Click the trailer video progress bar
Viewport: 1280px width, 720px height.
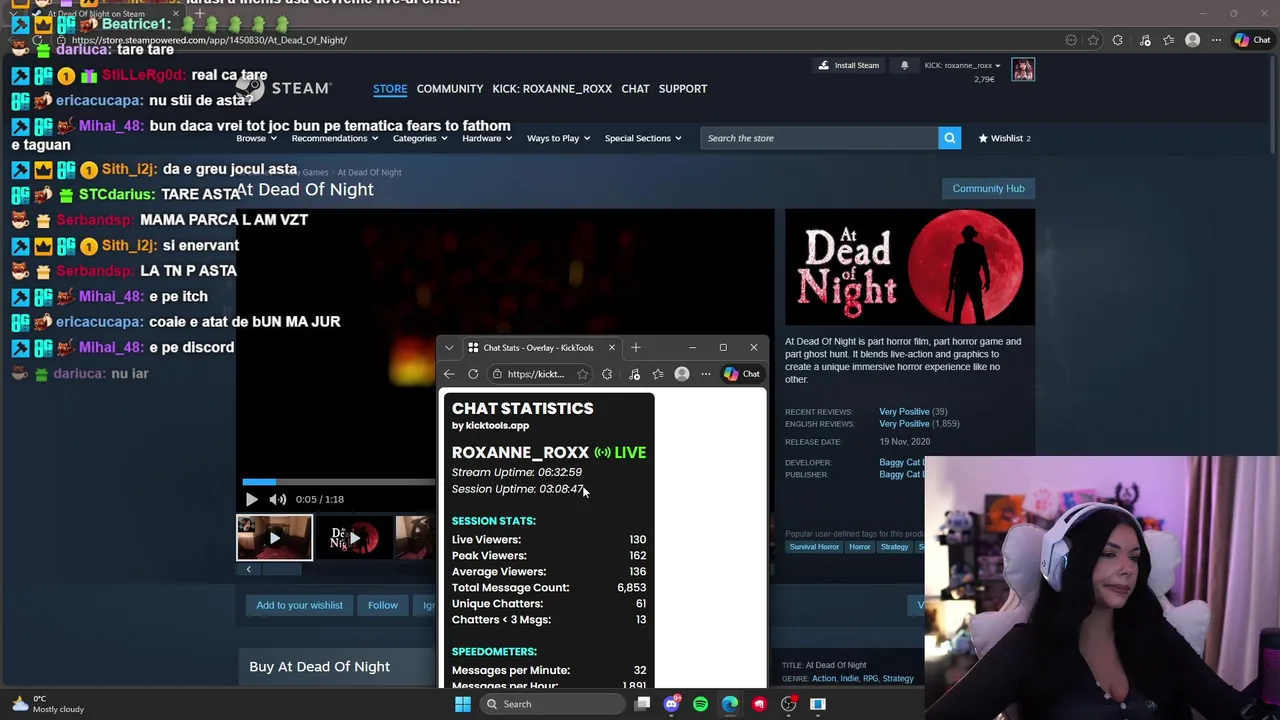pos(338,482)
